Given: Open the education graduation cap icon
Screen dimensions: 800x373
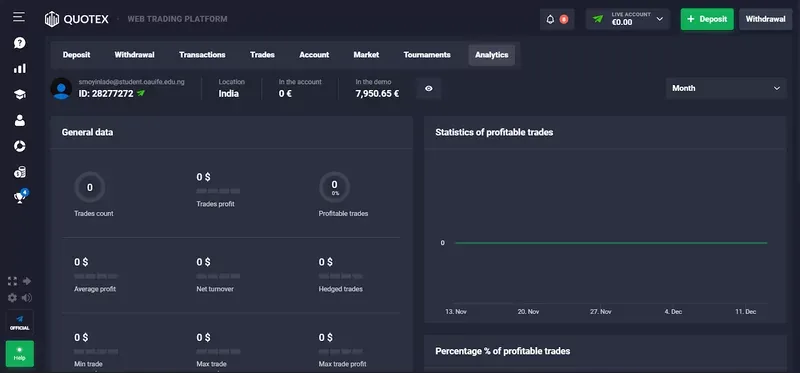Looking at the screenshot, I should tap(19, 94).
